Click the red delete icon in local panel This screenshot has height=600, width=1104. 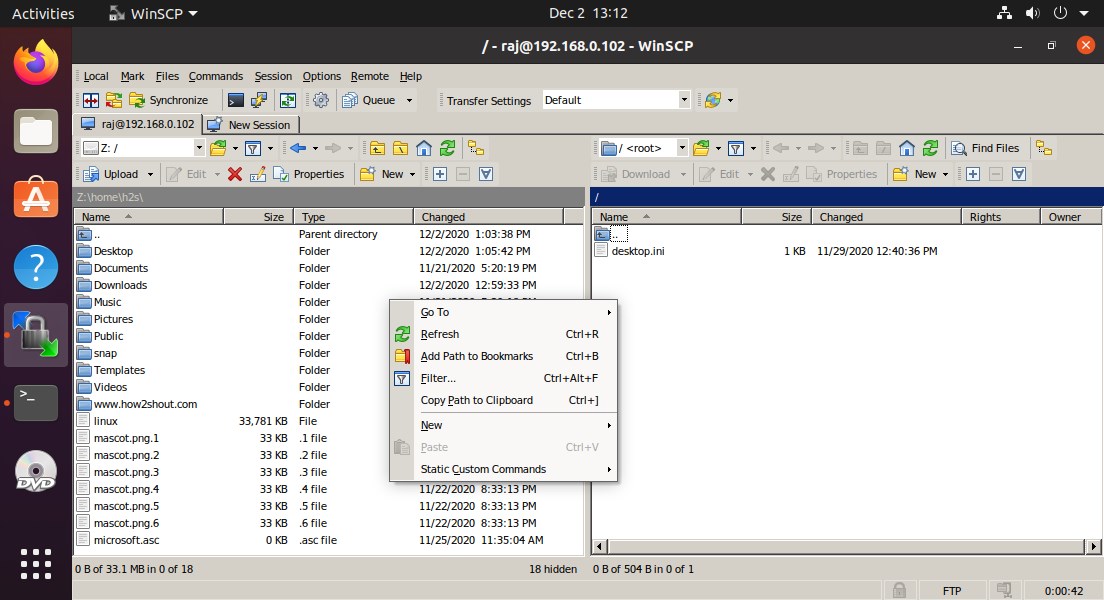pyautogui.click(x=235, y=174)
